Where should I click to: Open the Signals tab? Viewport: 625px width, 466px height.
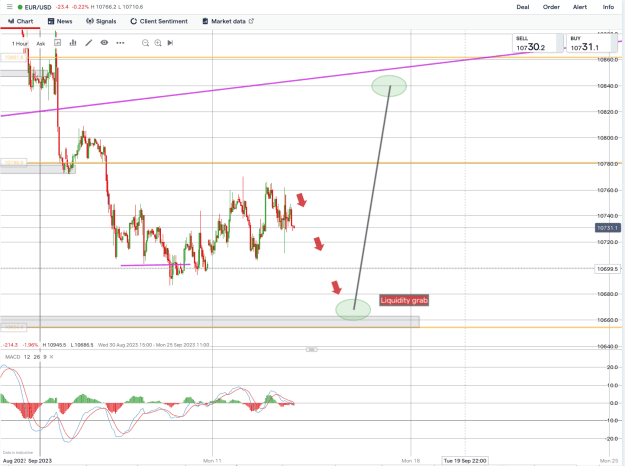101,21
